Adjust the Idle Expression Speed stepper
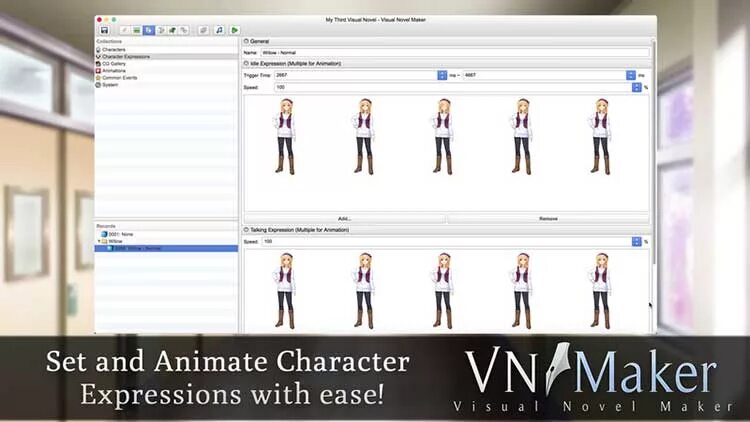Image resolution: width=750 pixels, height=422 pixels. (x=637, y=87)
